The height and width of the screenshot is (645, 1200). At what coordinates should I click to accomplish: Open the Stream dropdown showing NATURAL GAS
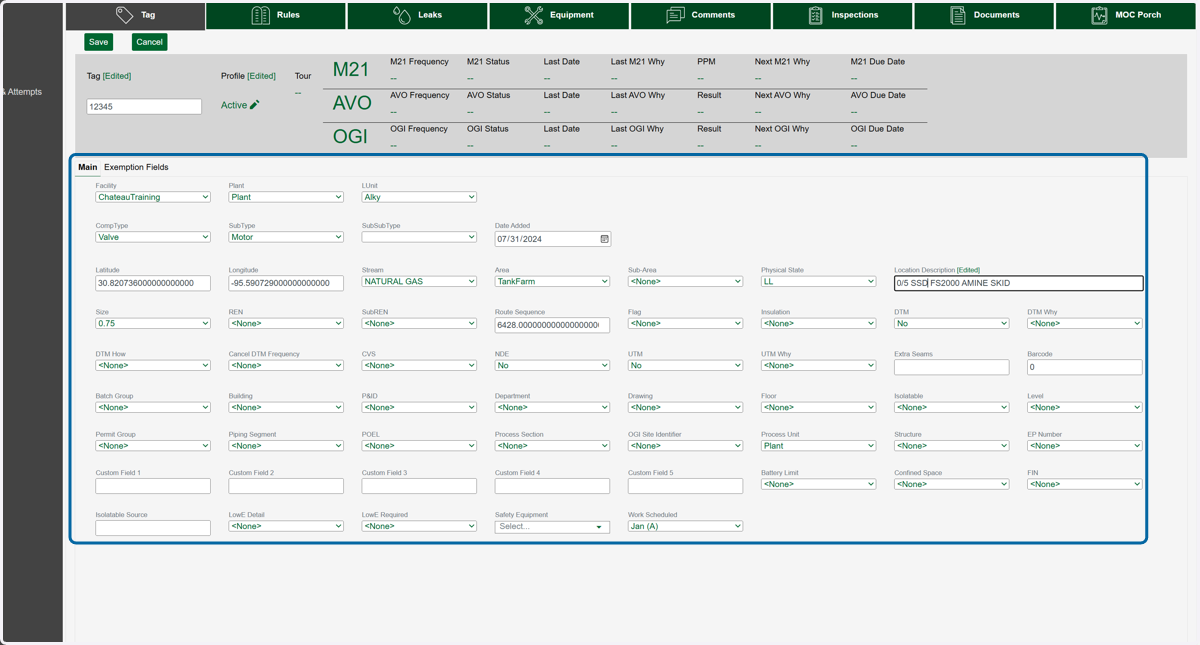419,281
